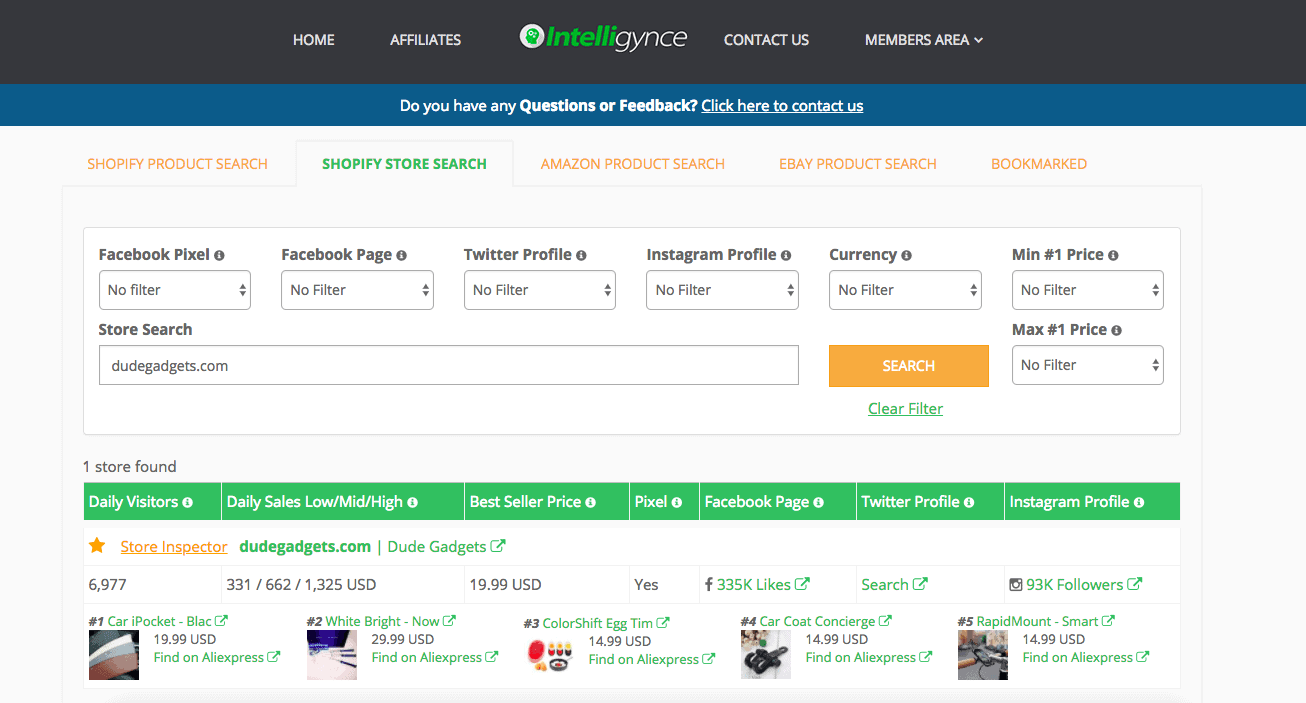Click external link icon after RapidMount - Smart

tap(1109, 621)
